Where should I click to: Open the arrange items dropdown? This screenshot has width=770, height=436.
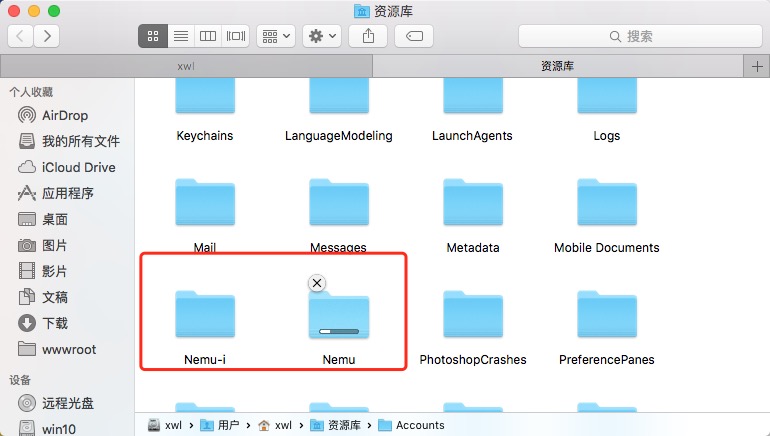(x=275, y=36)
